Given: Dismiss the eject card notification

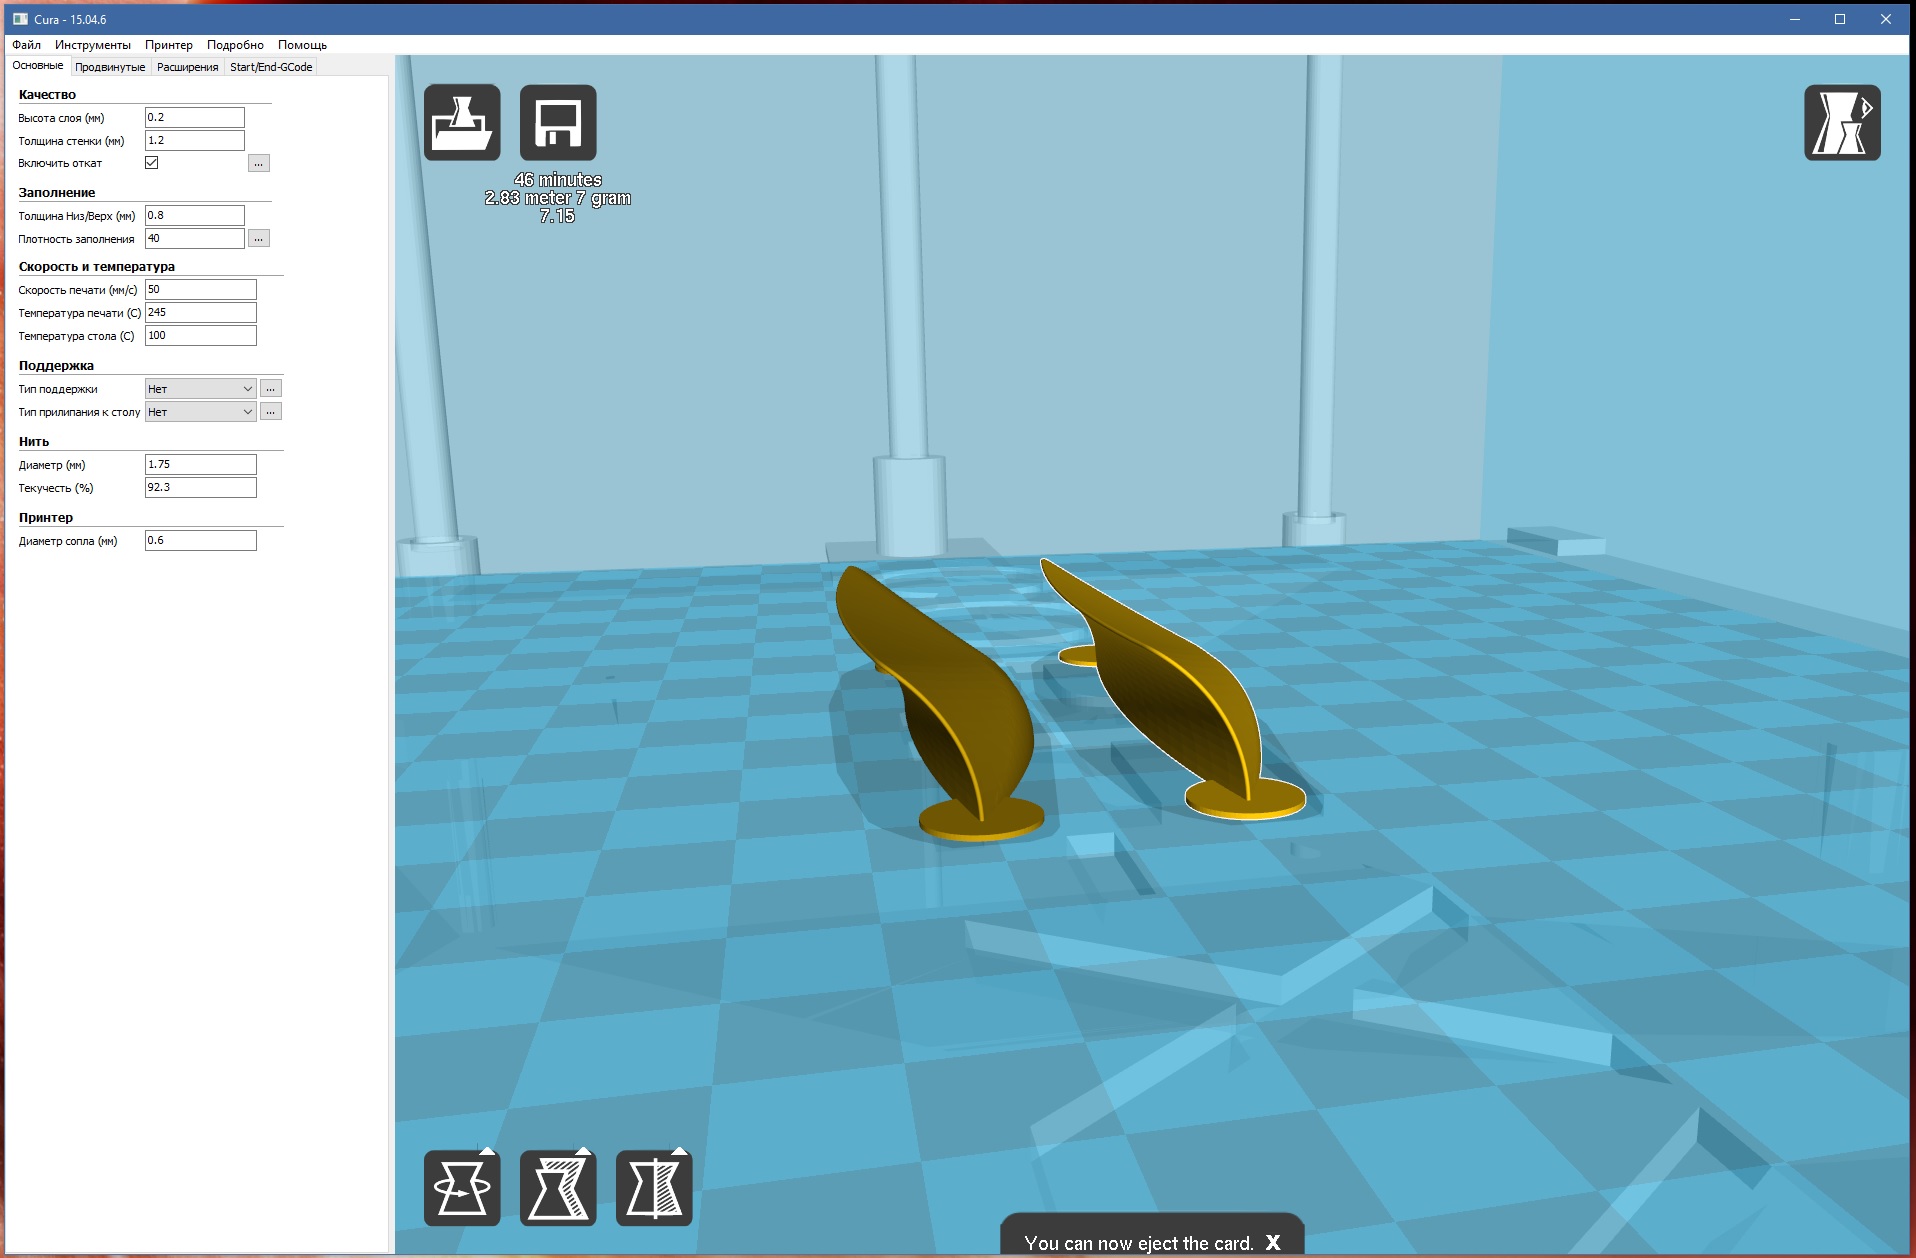Looking at the screenshot, I should click(x=1273, y=1242).
